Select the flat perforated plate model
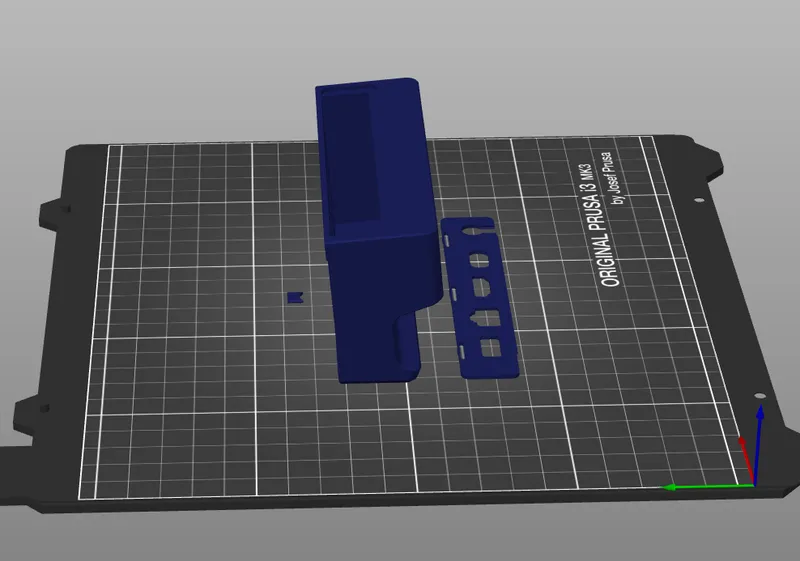This screenshot has width=800, height=561. click(x=480, y=298)
